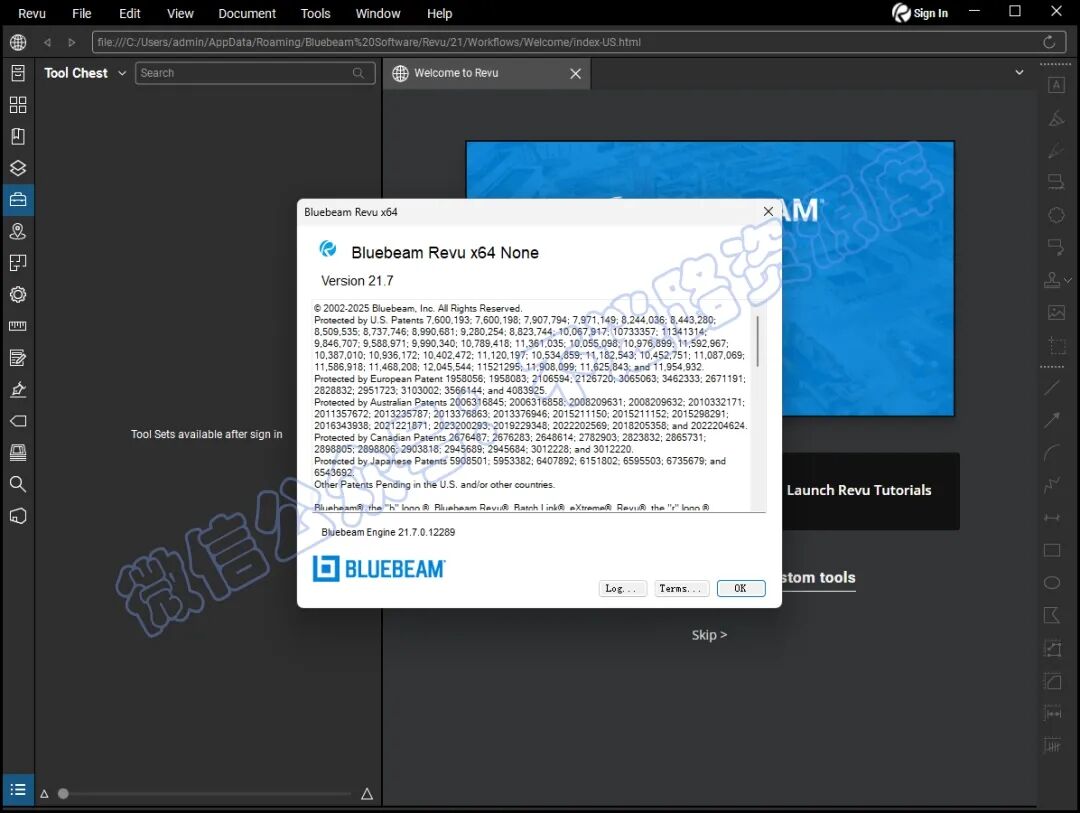The image size is (1080, 813).
Task: Open the Revu menu
Action: tap(32, 13)
